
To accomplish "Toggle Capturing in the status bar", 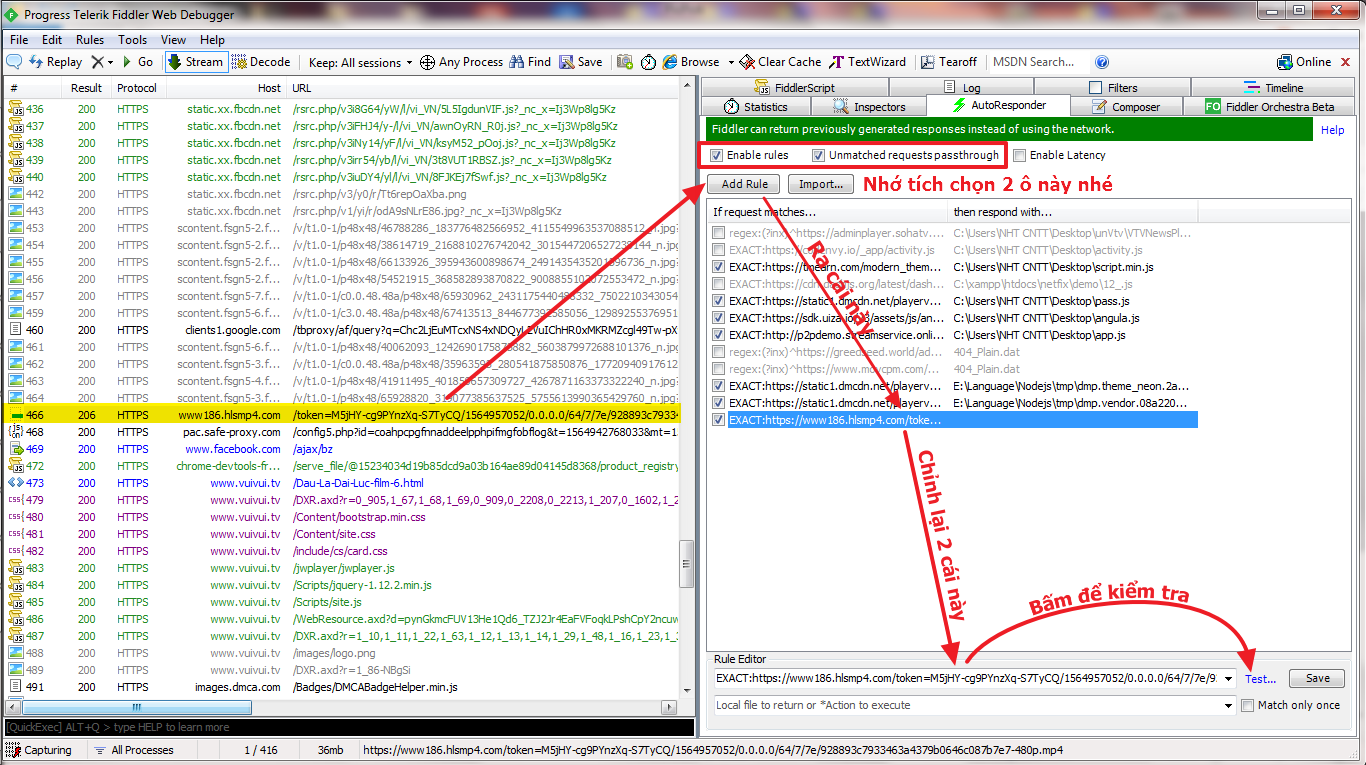I will point(40,750).
